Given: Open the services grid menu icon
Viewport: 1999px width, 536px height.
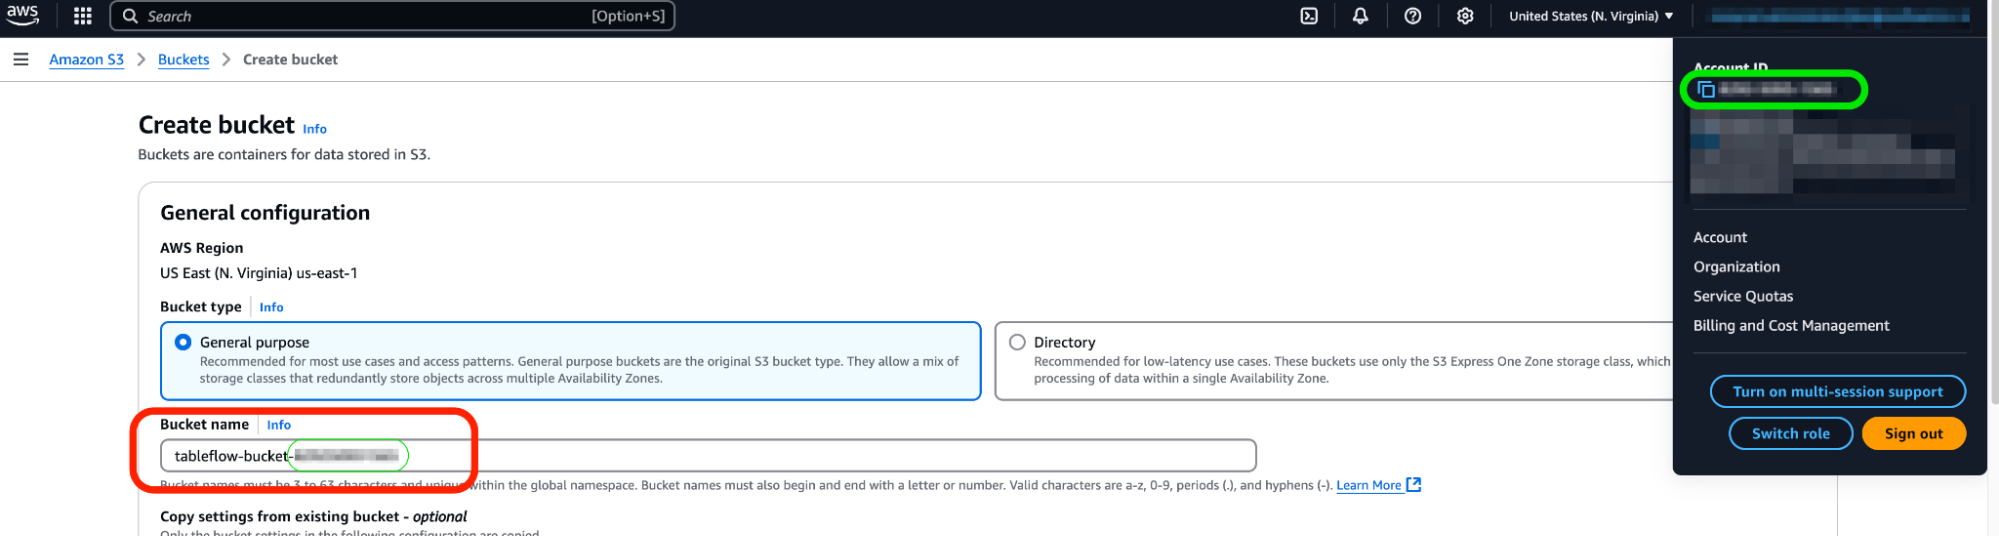Looking at the screenshot, I should (83, 16).
